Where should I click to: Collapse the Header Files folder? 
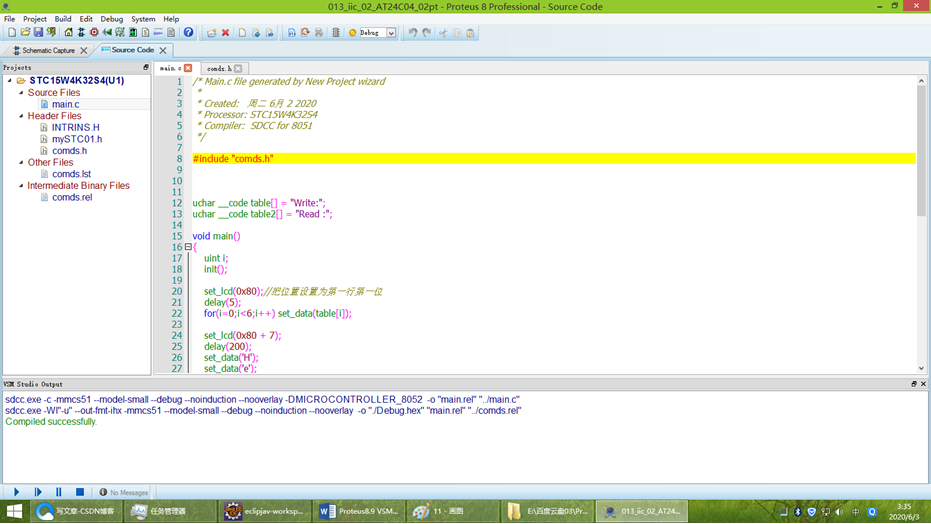(x=21, y=116)
